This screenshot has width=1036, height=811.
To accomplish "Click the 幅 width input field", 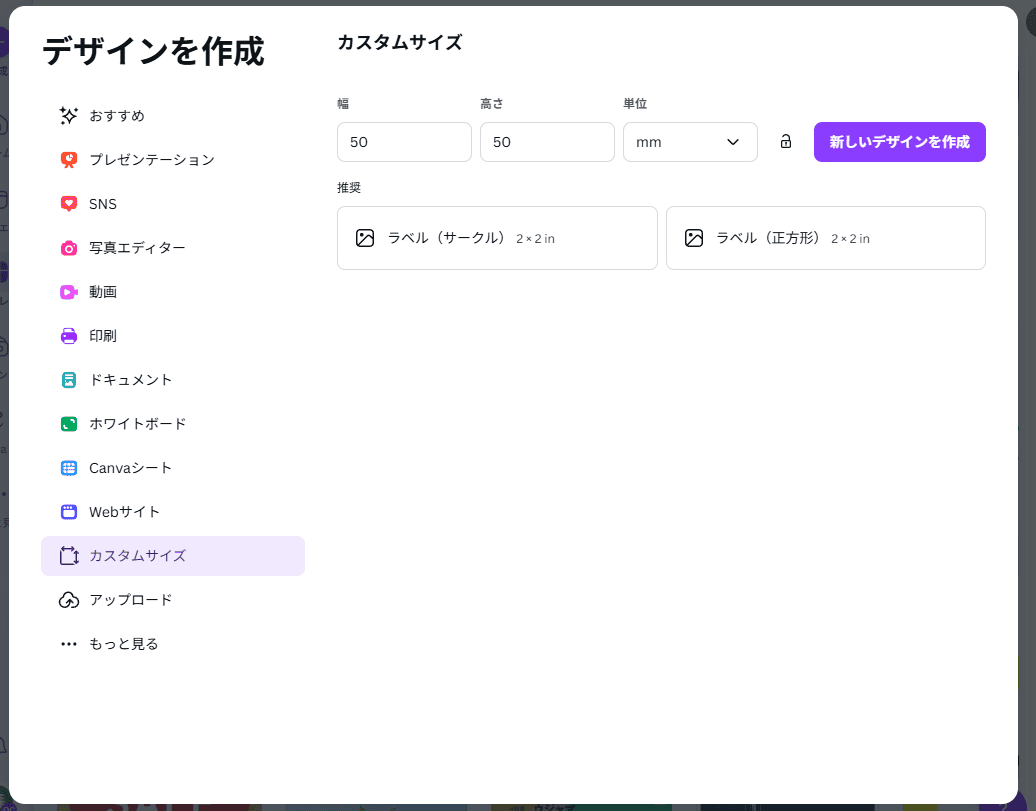I will [404, 141].
